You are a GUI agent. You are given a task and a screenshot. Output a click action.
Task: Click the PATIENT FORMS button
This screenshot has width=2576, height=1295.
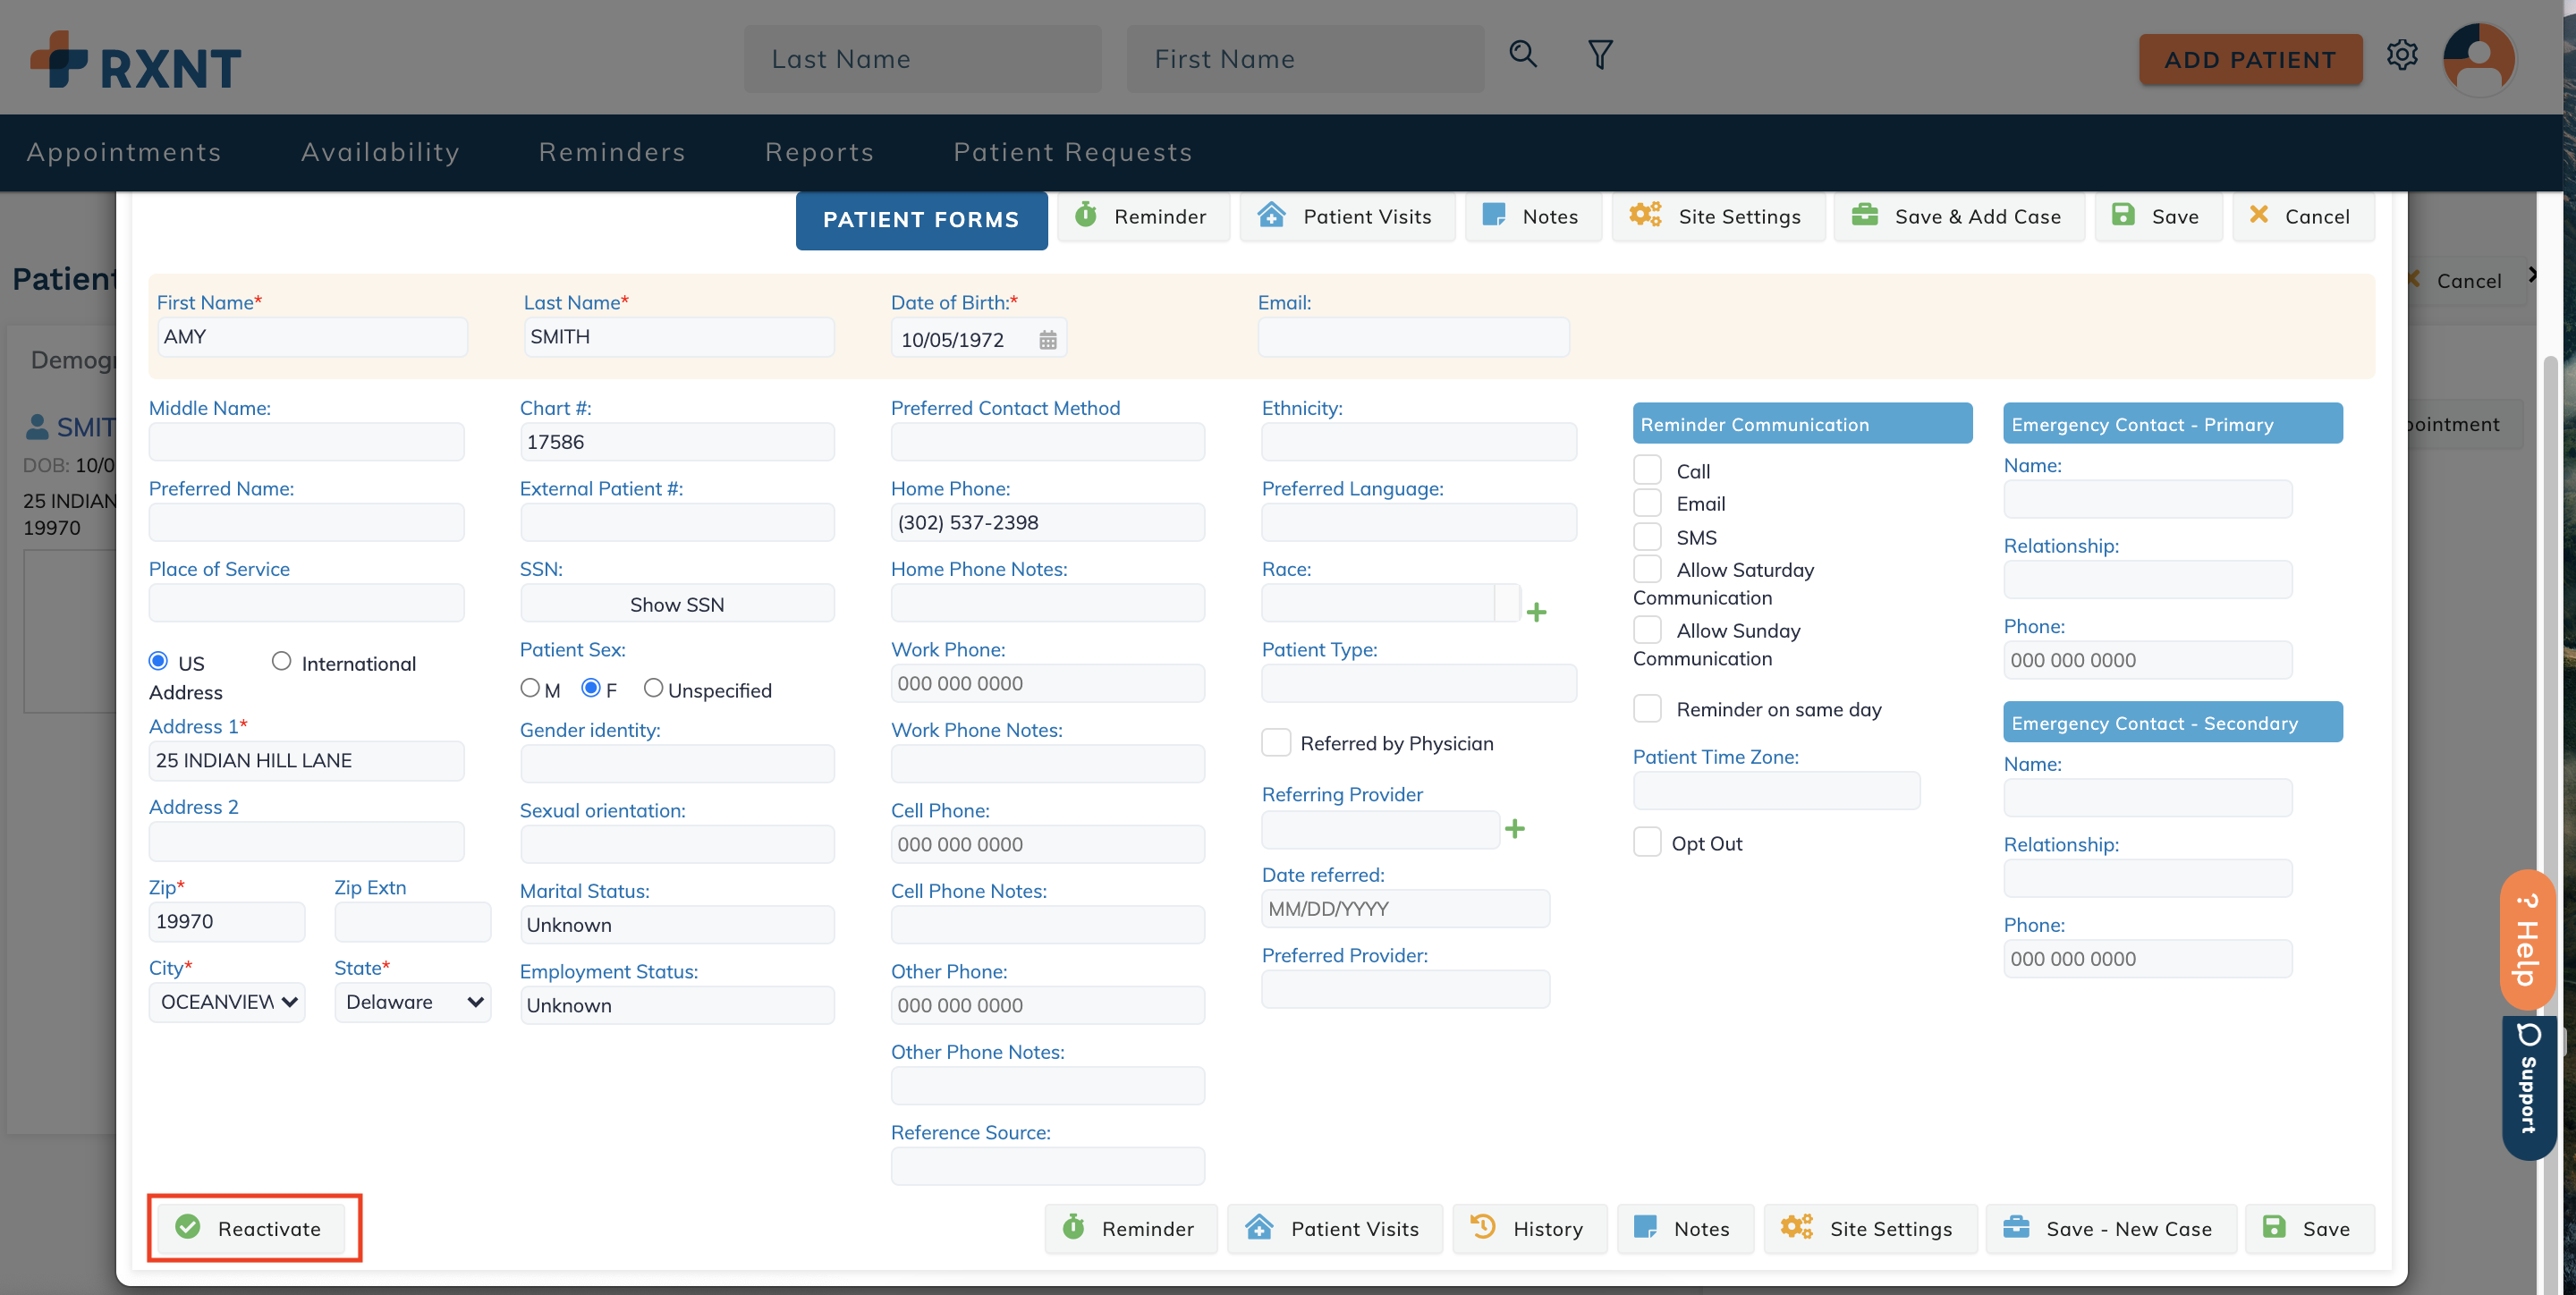(x=921, y=220)
